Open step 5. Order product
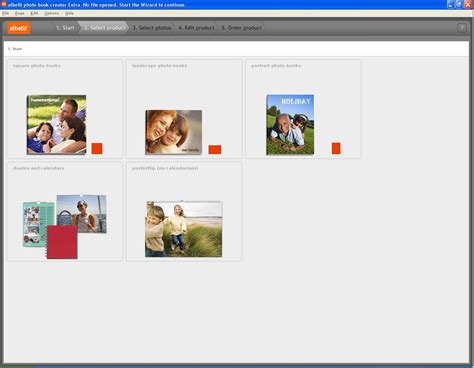 click(242, 28)
